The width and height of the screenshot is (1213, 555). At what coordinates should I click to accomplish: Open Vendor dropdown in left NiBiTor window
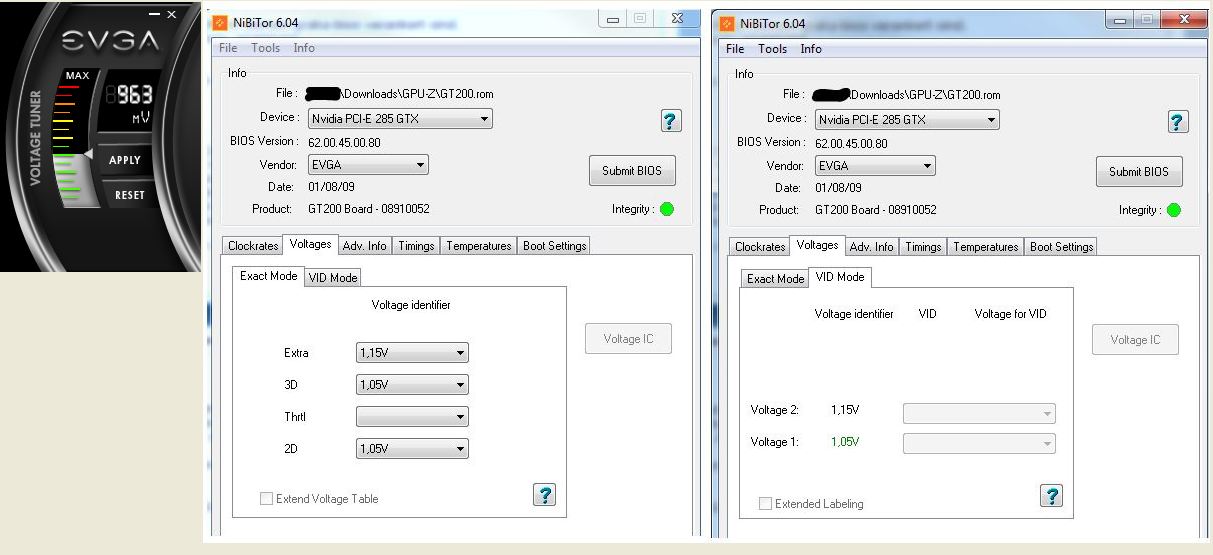[x=368, y=165]
